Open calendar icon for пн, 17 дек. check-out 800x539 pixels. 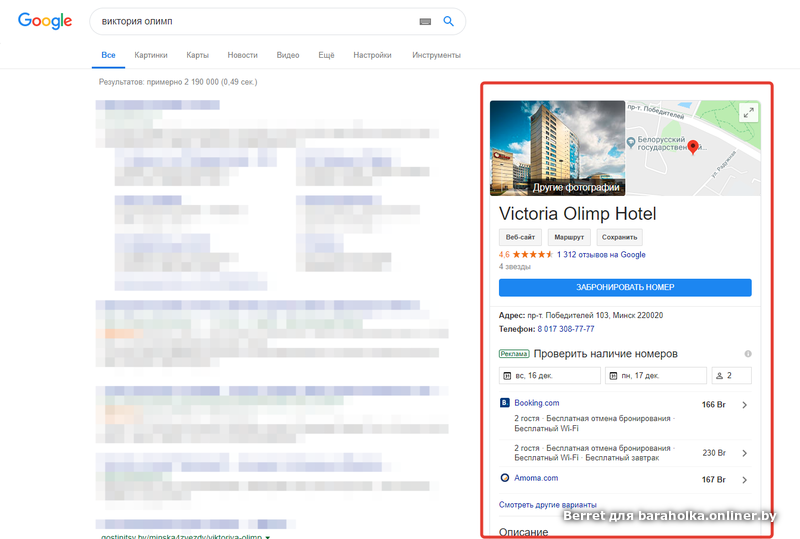[613, 376]
